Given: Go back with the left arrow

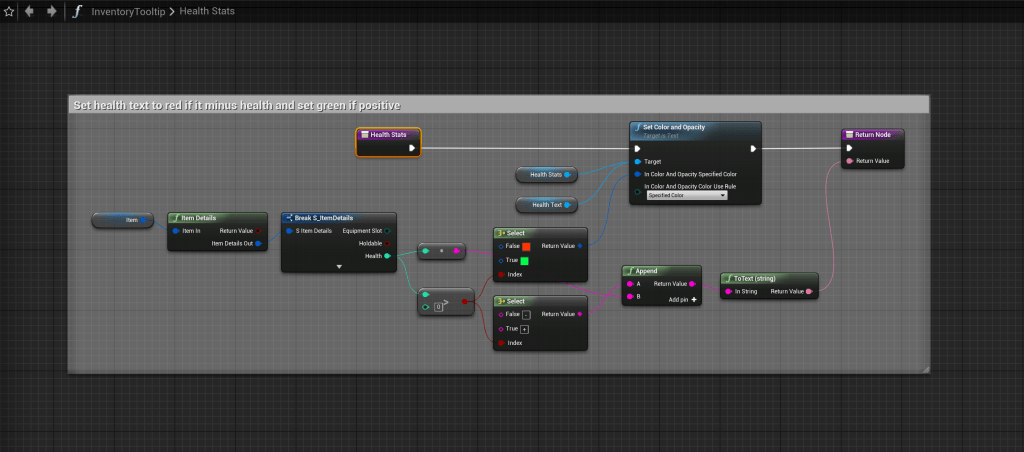Looking at the screenshot, I should tap(29, 11).
